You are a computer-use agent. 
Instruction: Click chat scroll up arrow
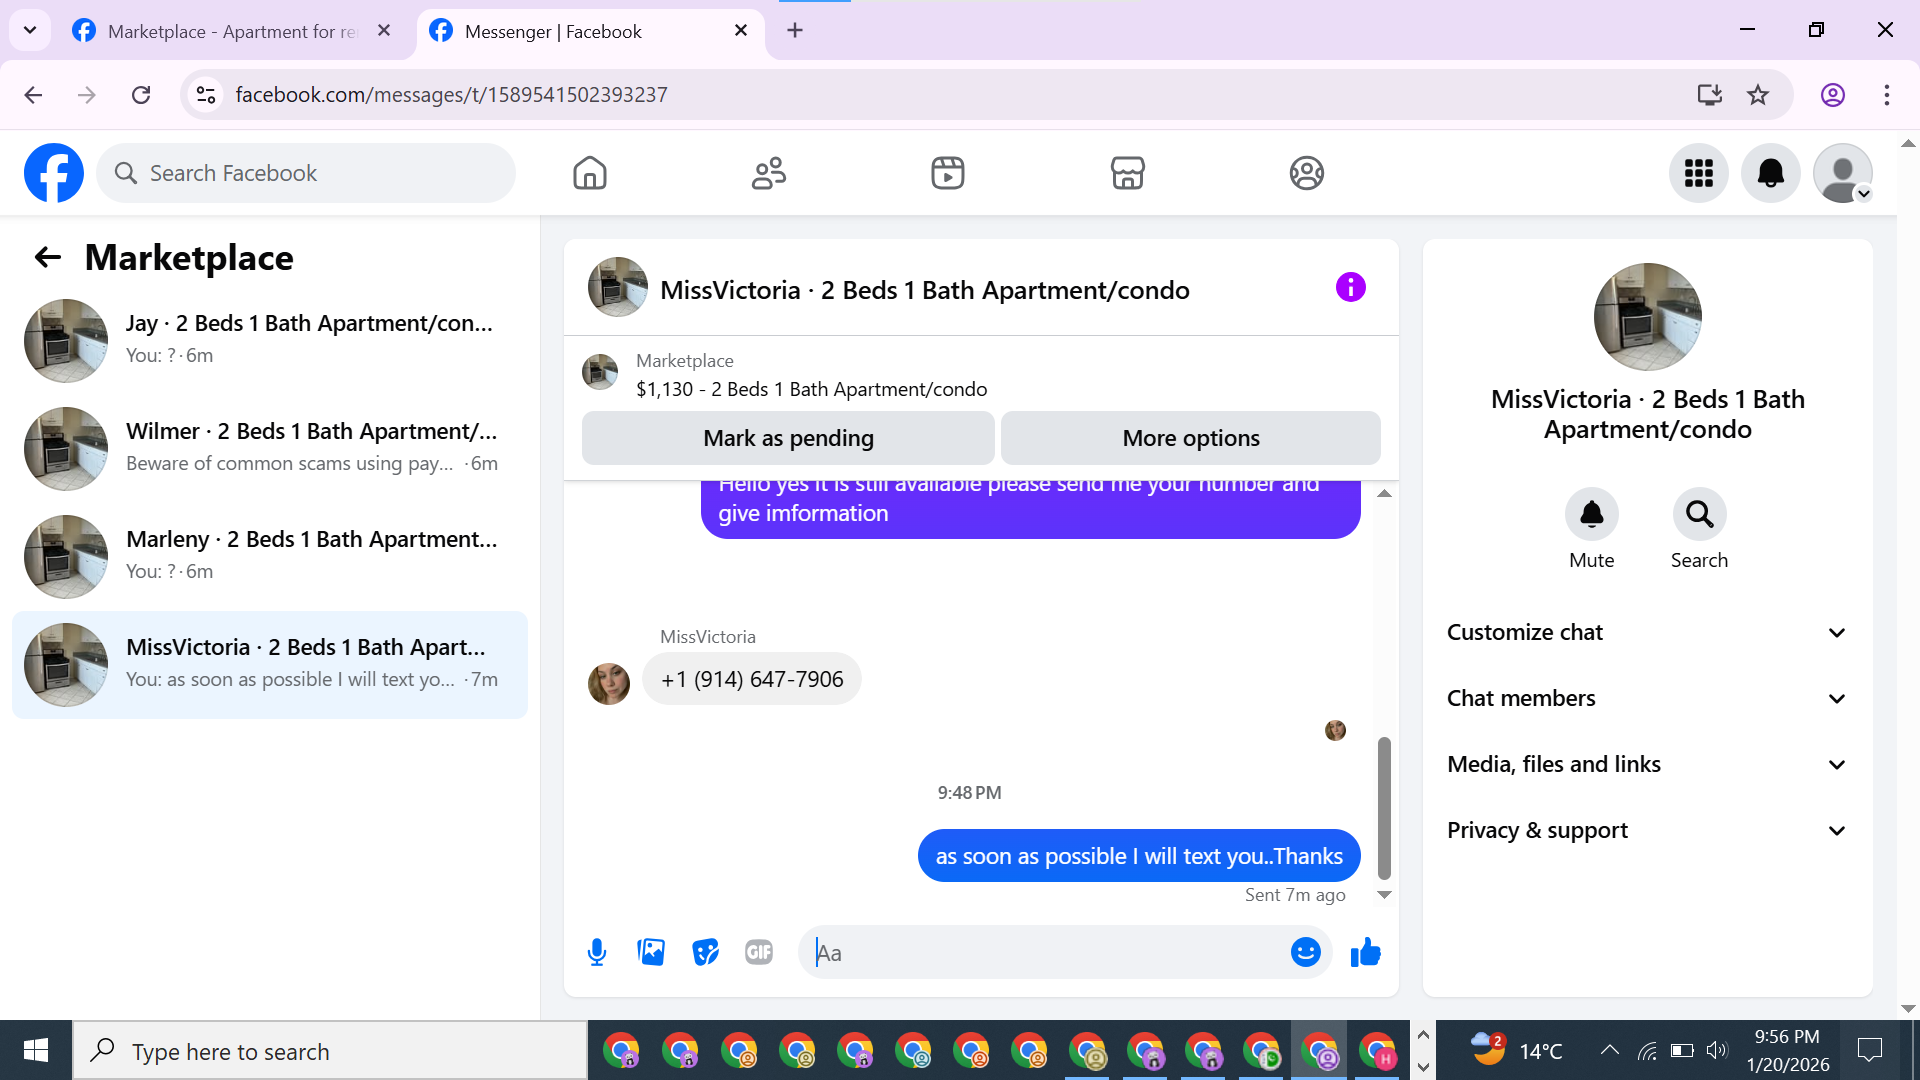tap(1384, 493)
